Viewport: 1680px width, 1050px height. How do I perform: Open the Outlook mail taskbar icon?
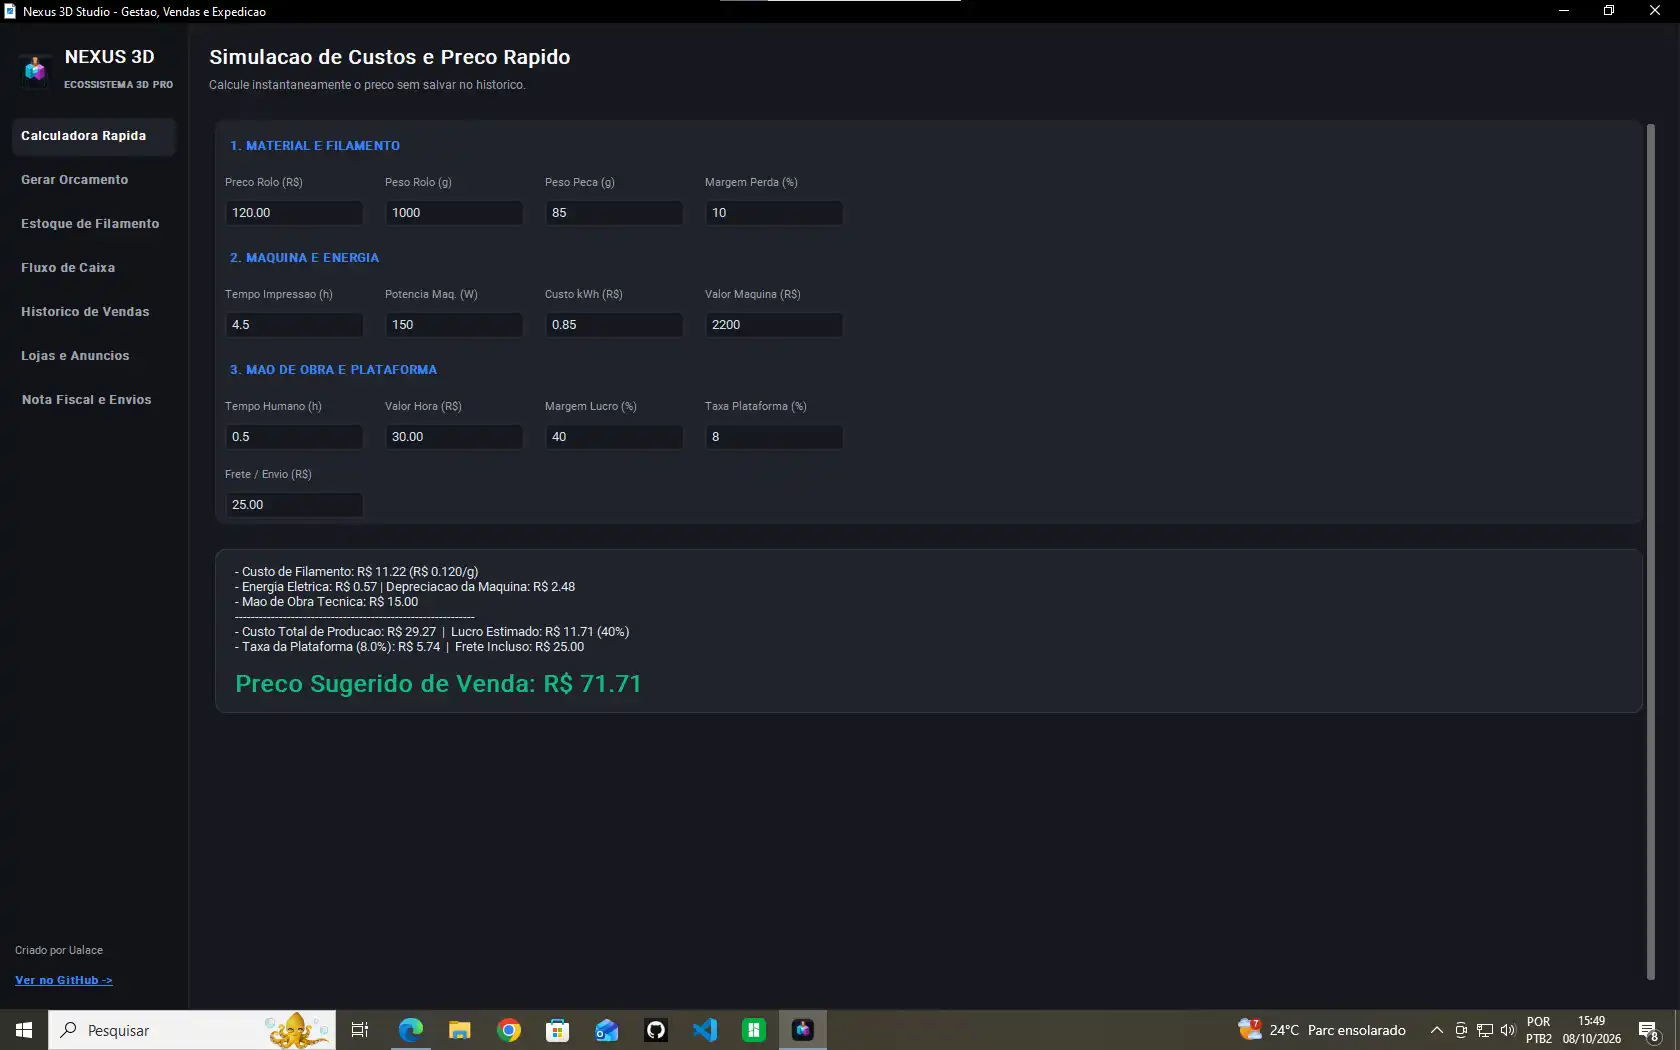click(607, 1030)
